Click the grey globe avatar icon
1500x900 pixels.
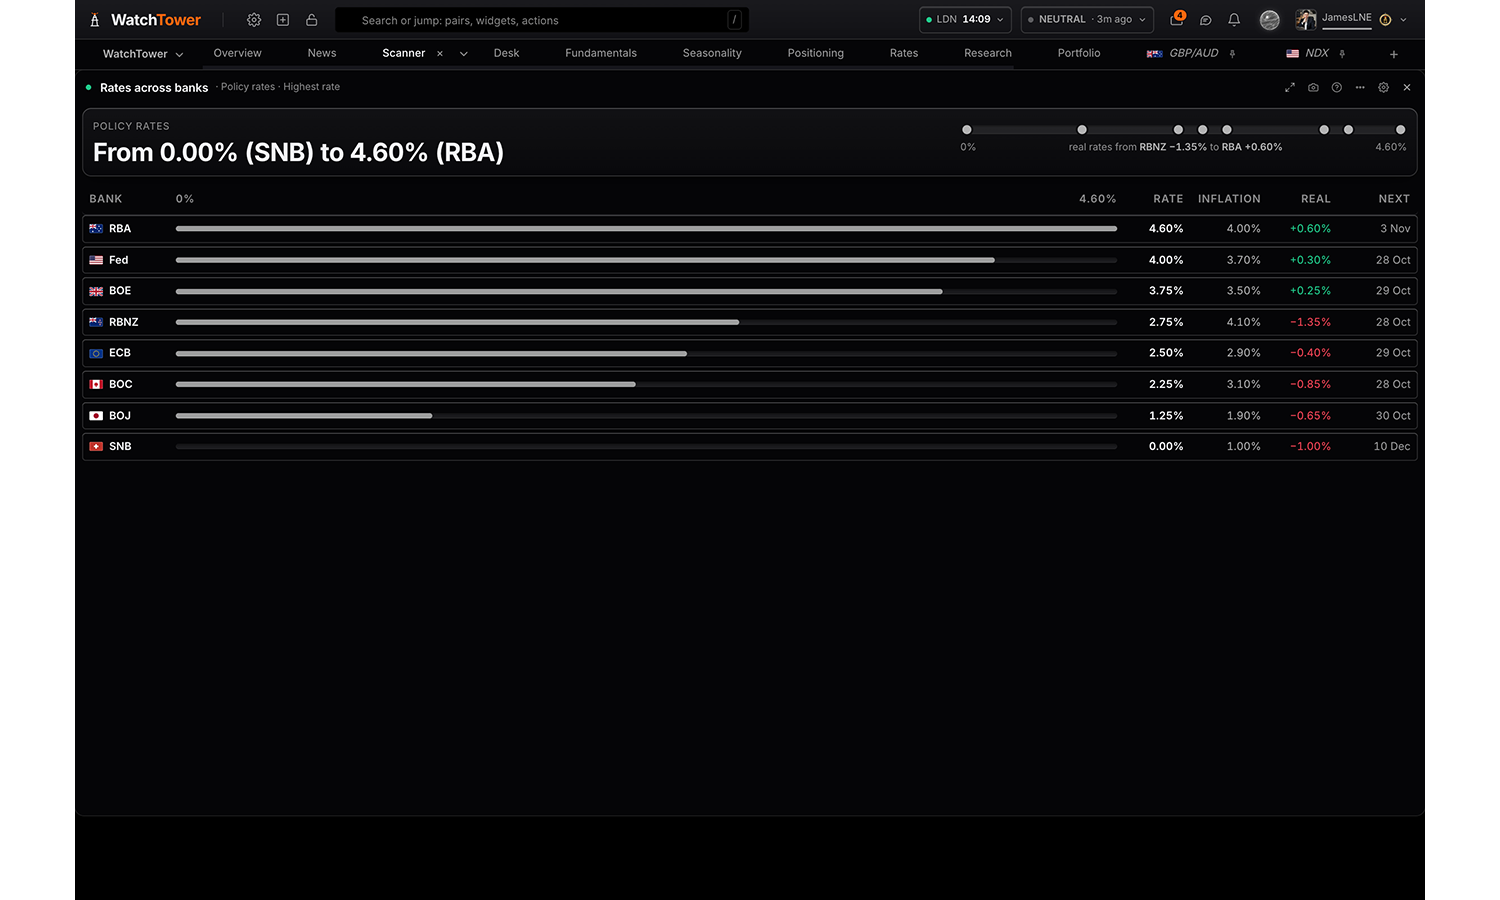pyautogui.click(x=1270, y=20)
